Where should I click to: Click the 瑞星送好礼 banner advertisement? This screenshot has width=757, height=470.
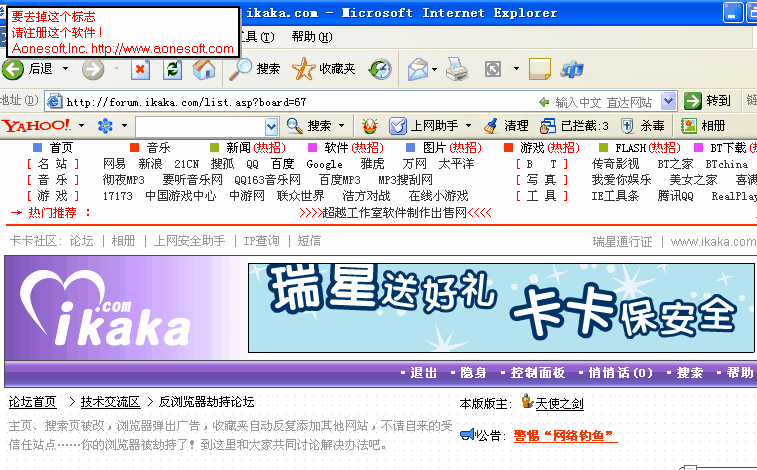click(x=501, y=308)
